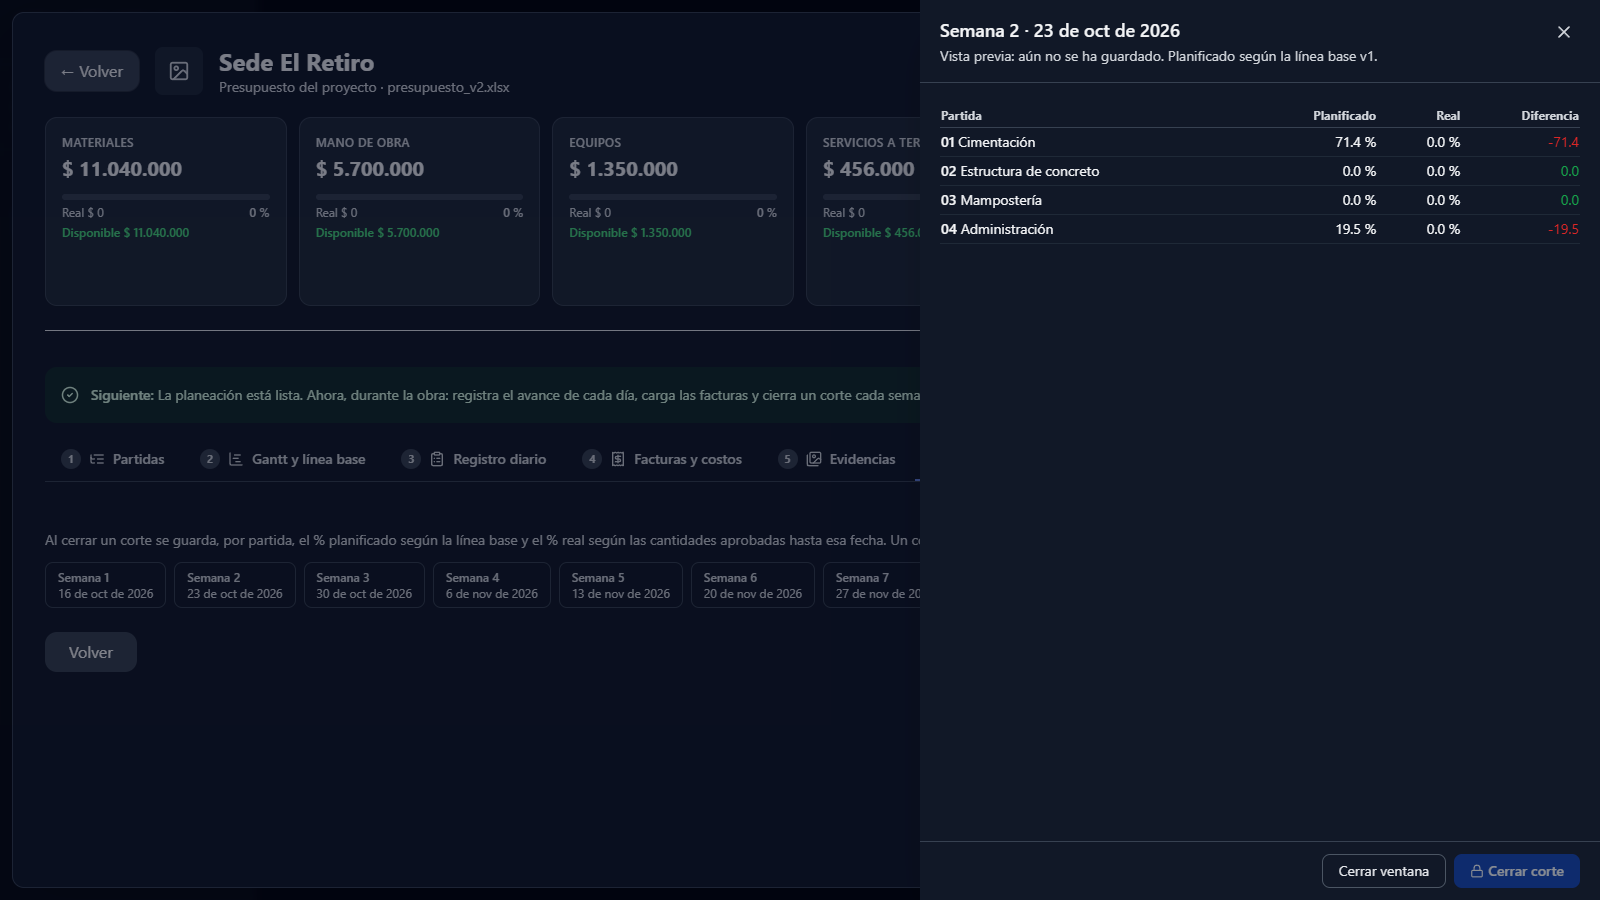Switch to Gantt y línea base tab
The height and width of the screenshot is (900, 1600).
tap(283, 459)
